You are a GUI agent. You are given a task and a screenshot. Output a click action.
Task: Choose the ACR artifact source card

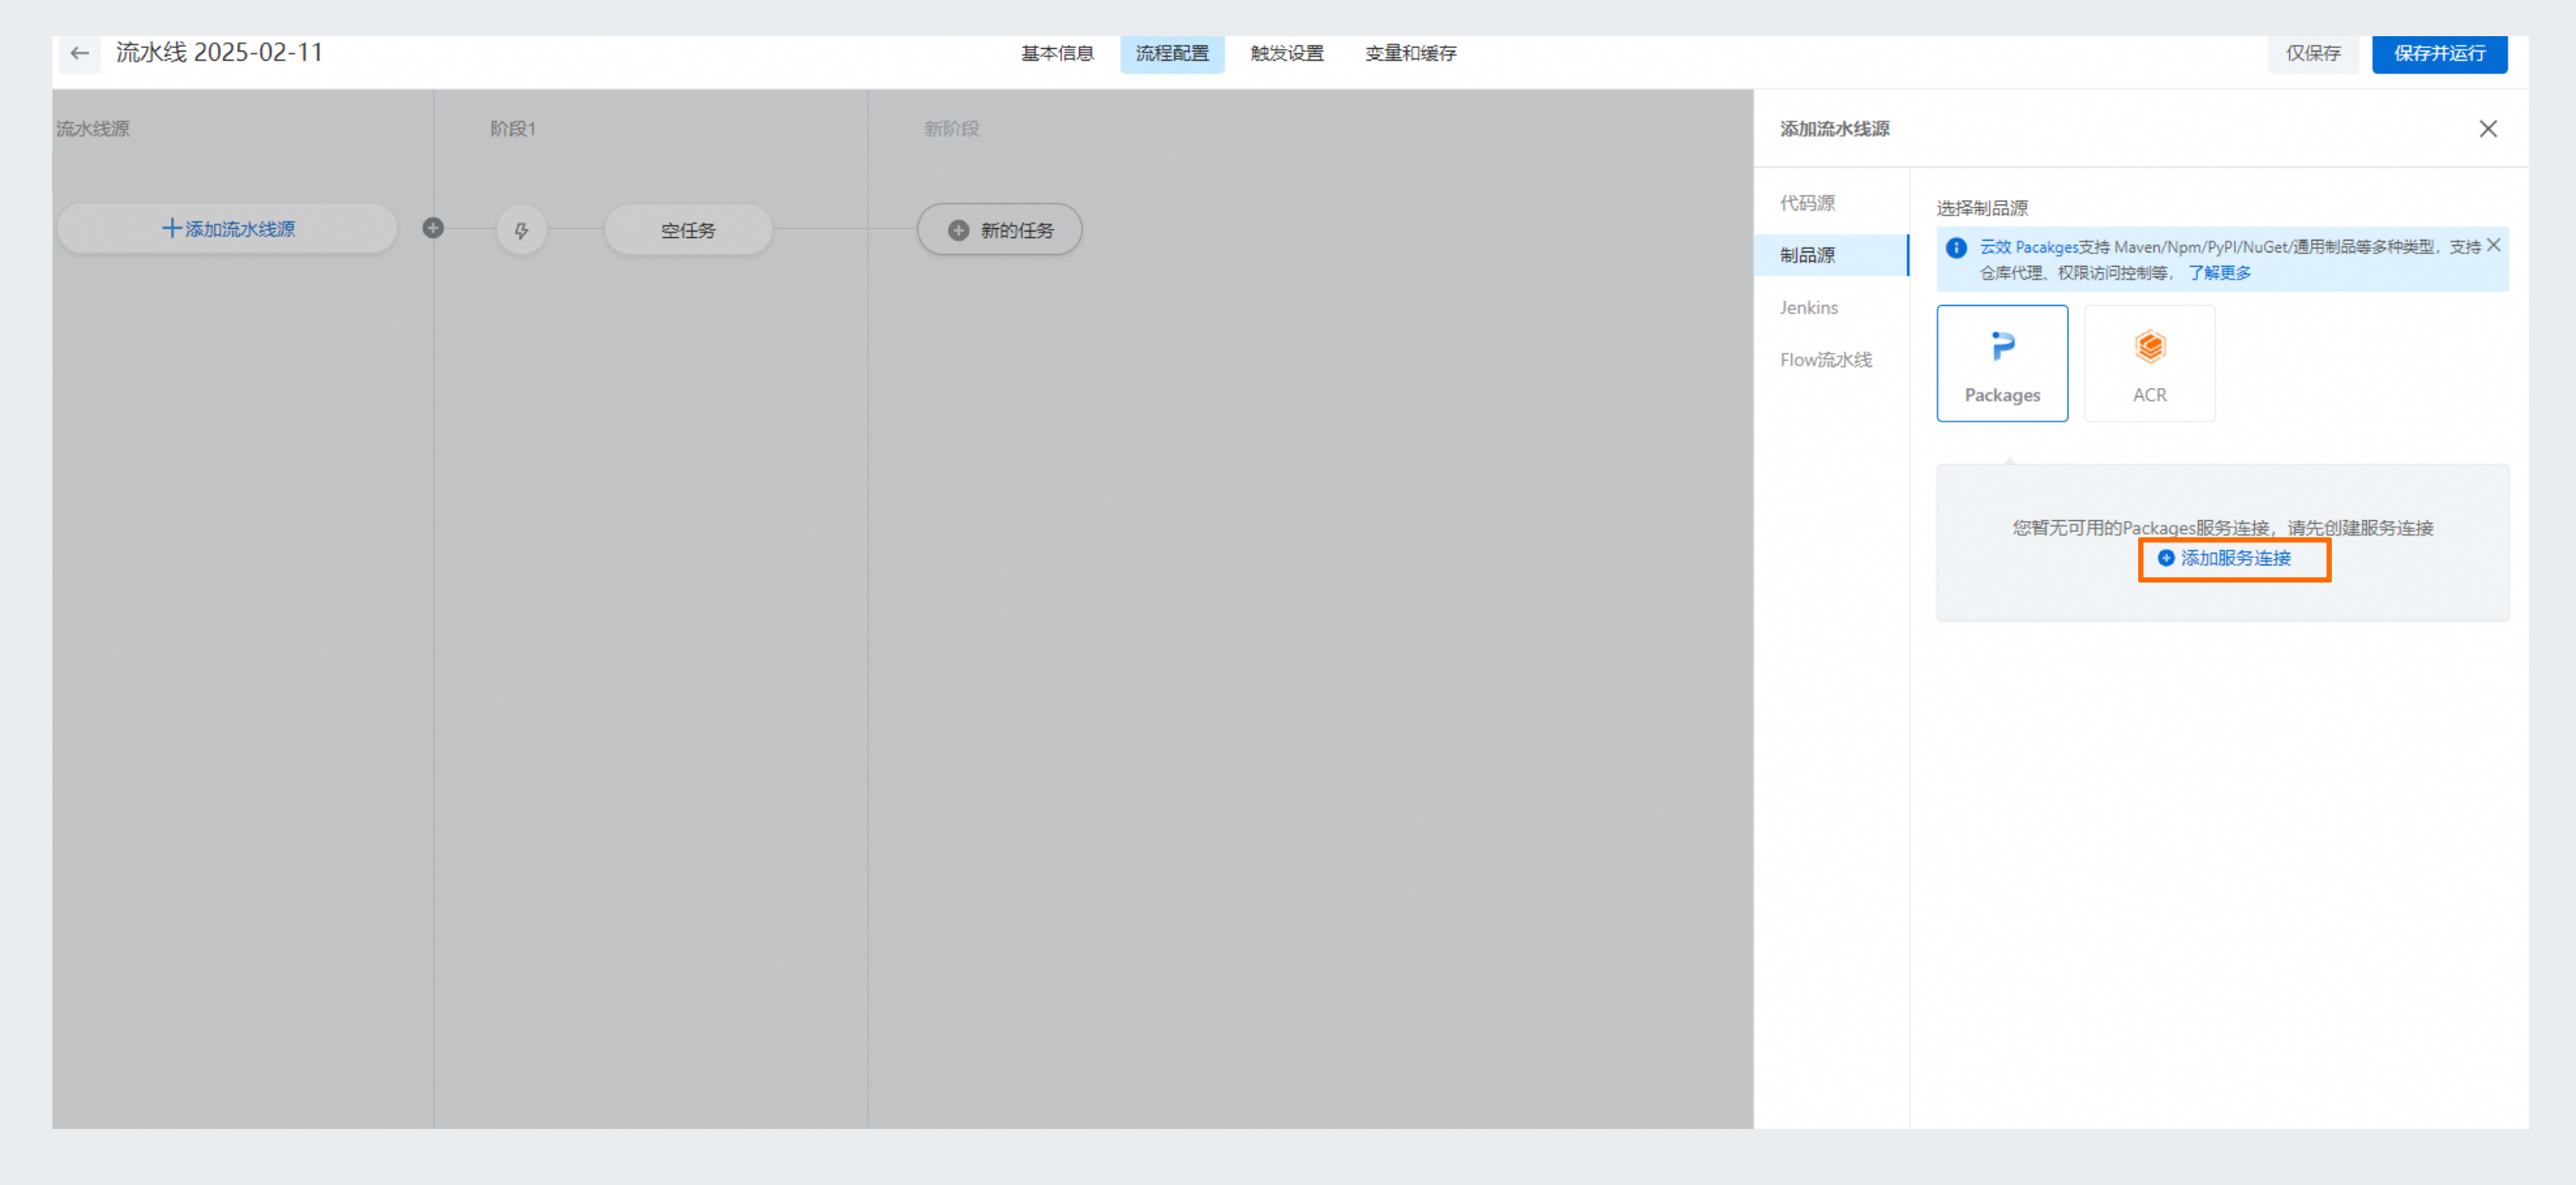tap(2149, 363)
